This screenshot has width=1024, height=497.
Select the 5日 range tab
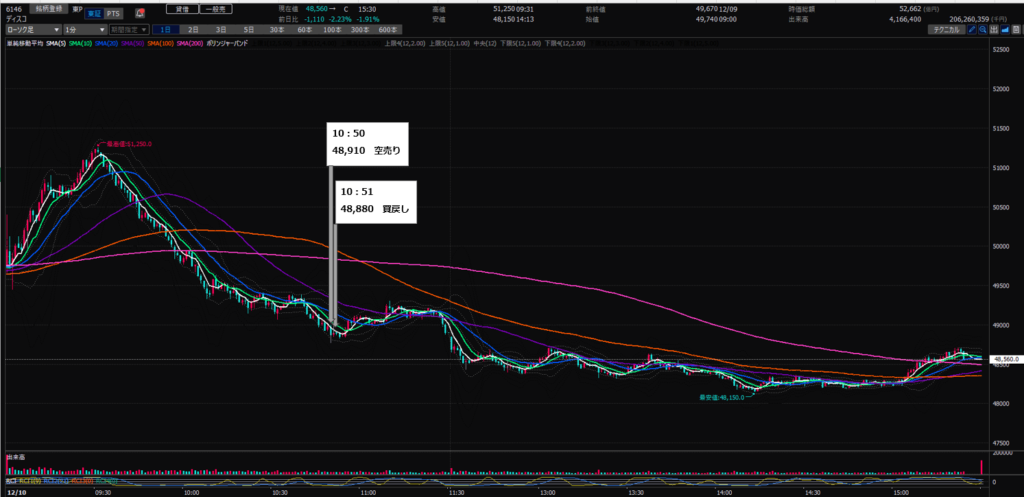coord(249,30)
